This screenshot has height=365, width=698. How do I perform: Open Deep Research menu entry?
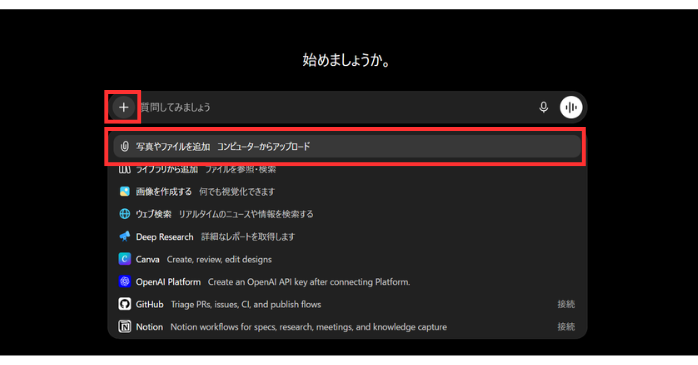click(x=347, y=236)
